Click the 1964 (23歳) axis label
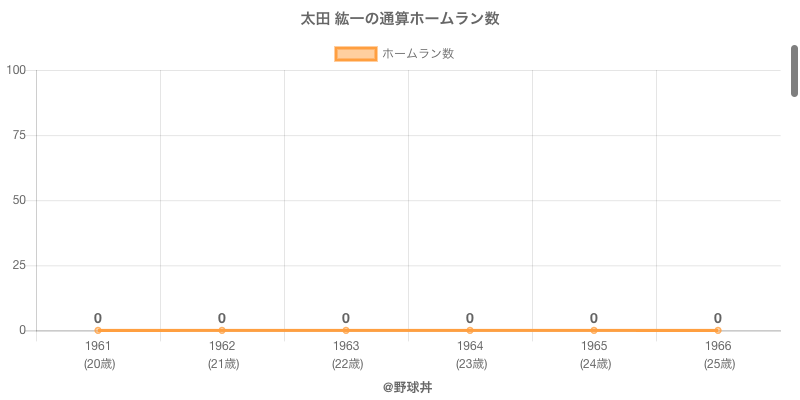 tap(470, 355)
